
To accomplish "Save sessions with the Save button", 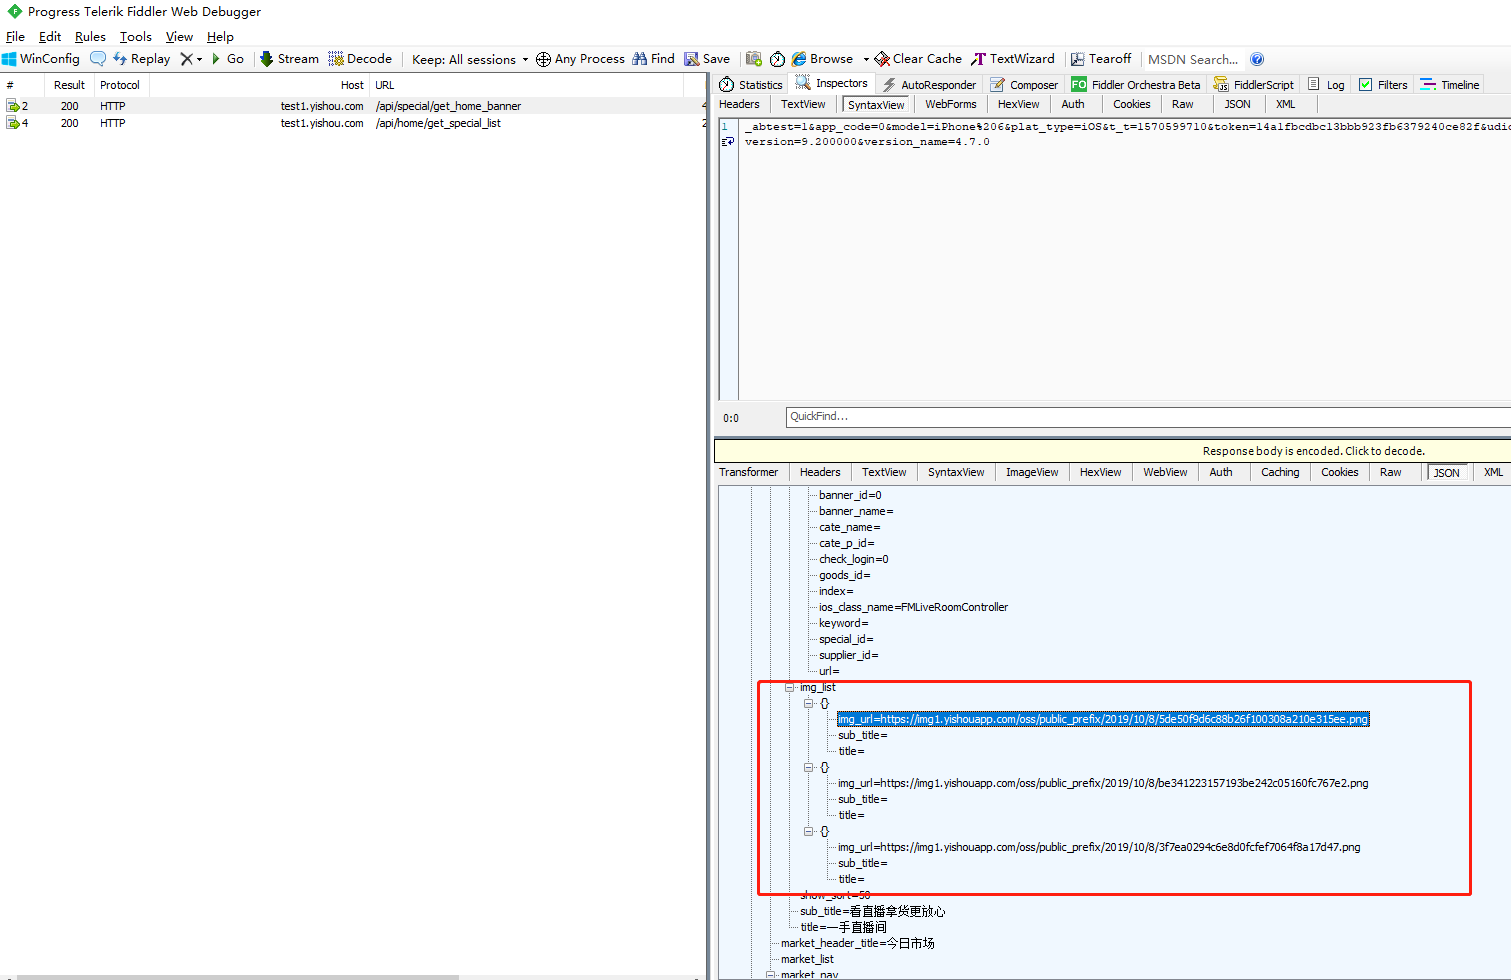I will 707,59.
